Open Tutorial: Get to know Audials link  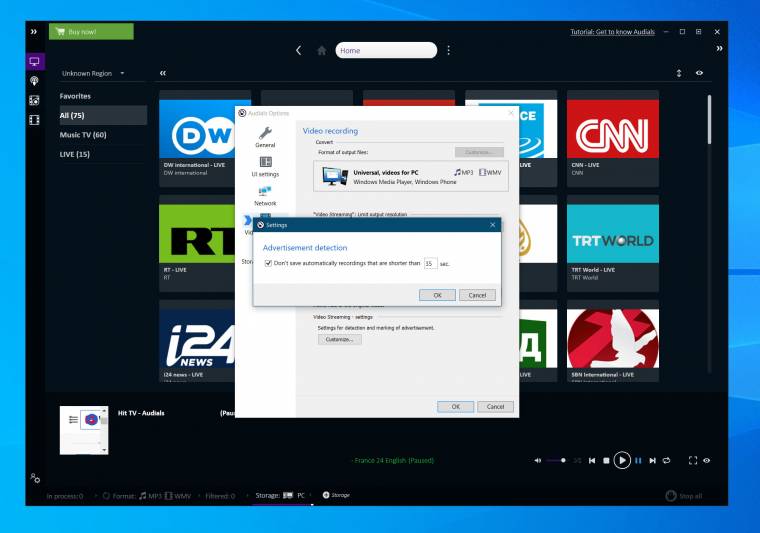tap(612, 32)
